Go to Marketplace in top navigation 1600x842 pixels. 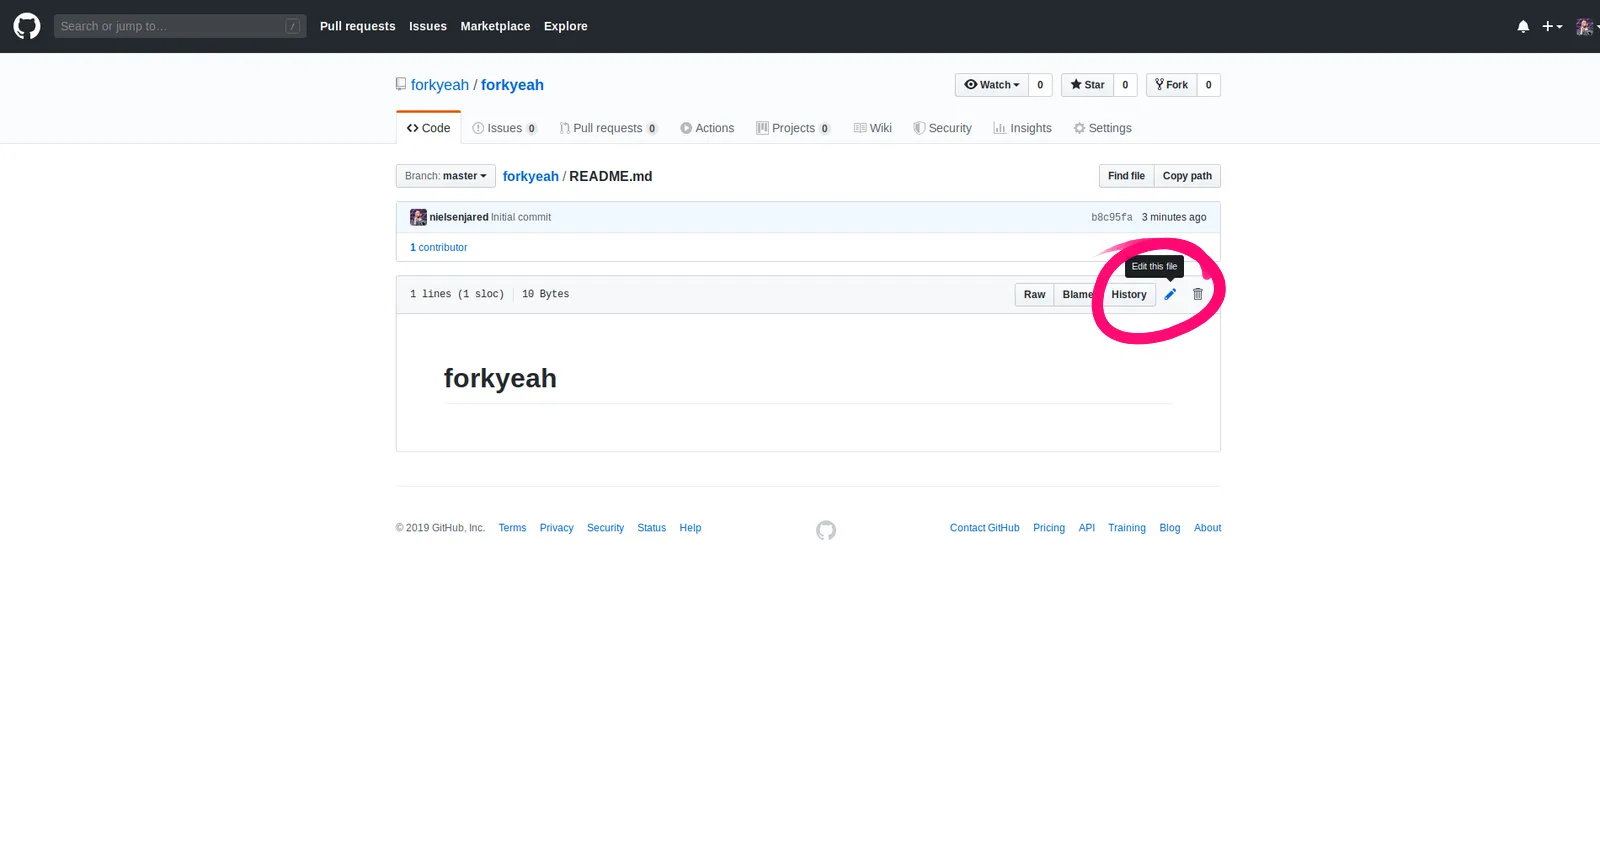click(495, 26)
